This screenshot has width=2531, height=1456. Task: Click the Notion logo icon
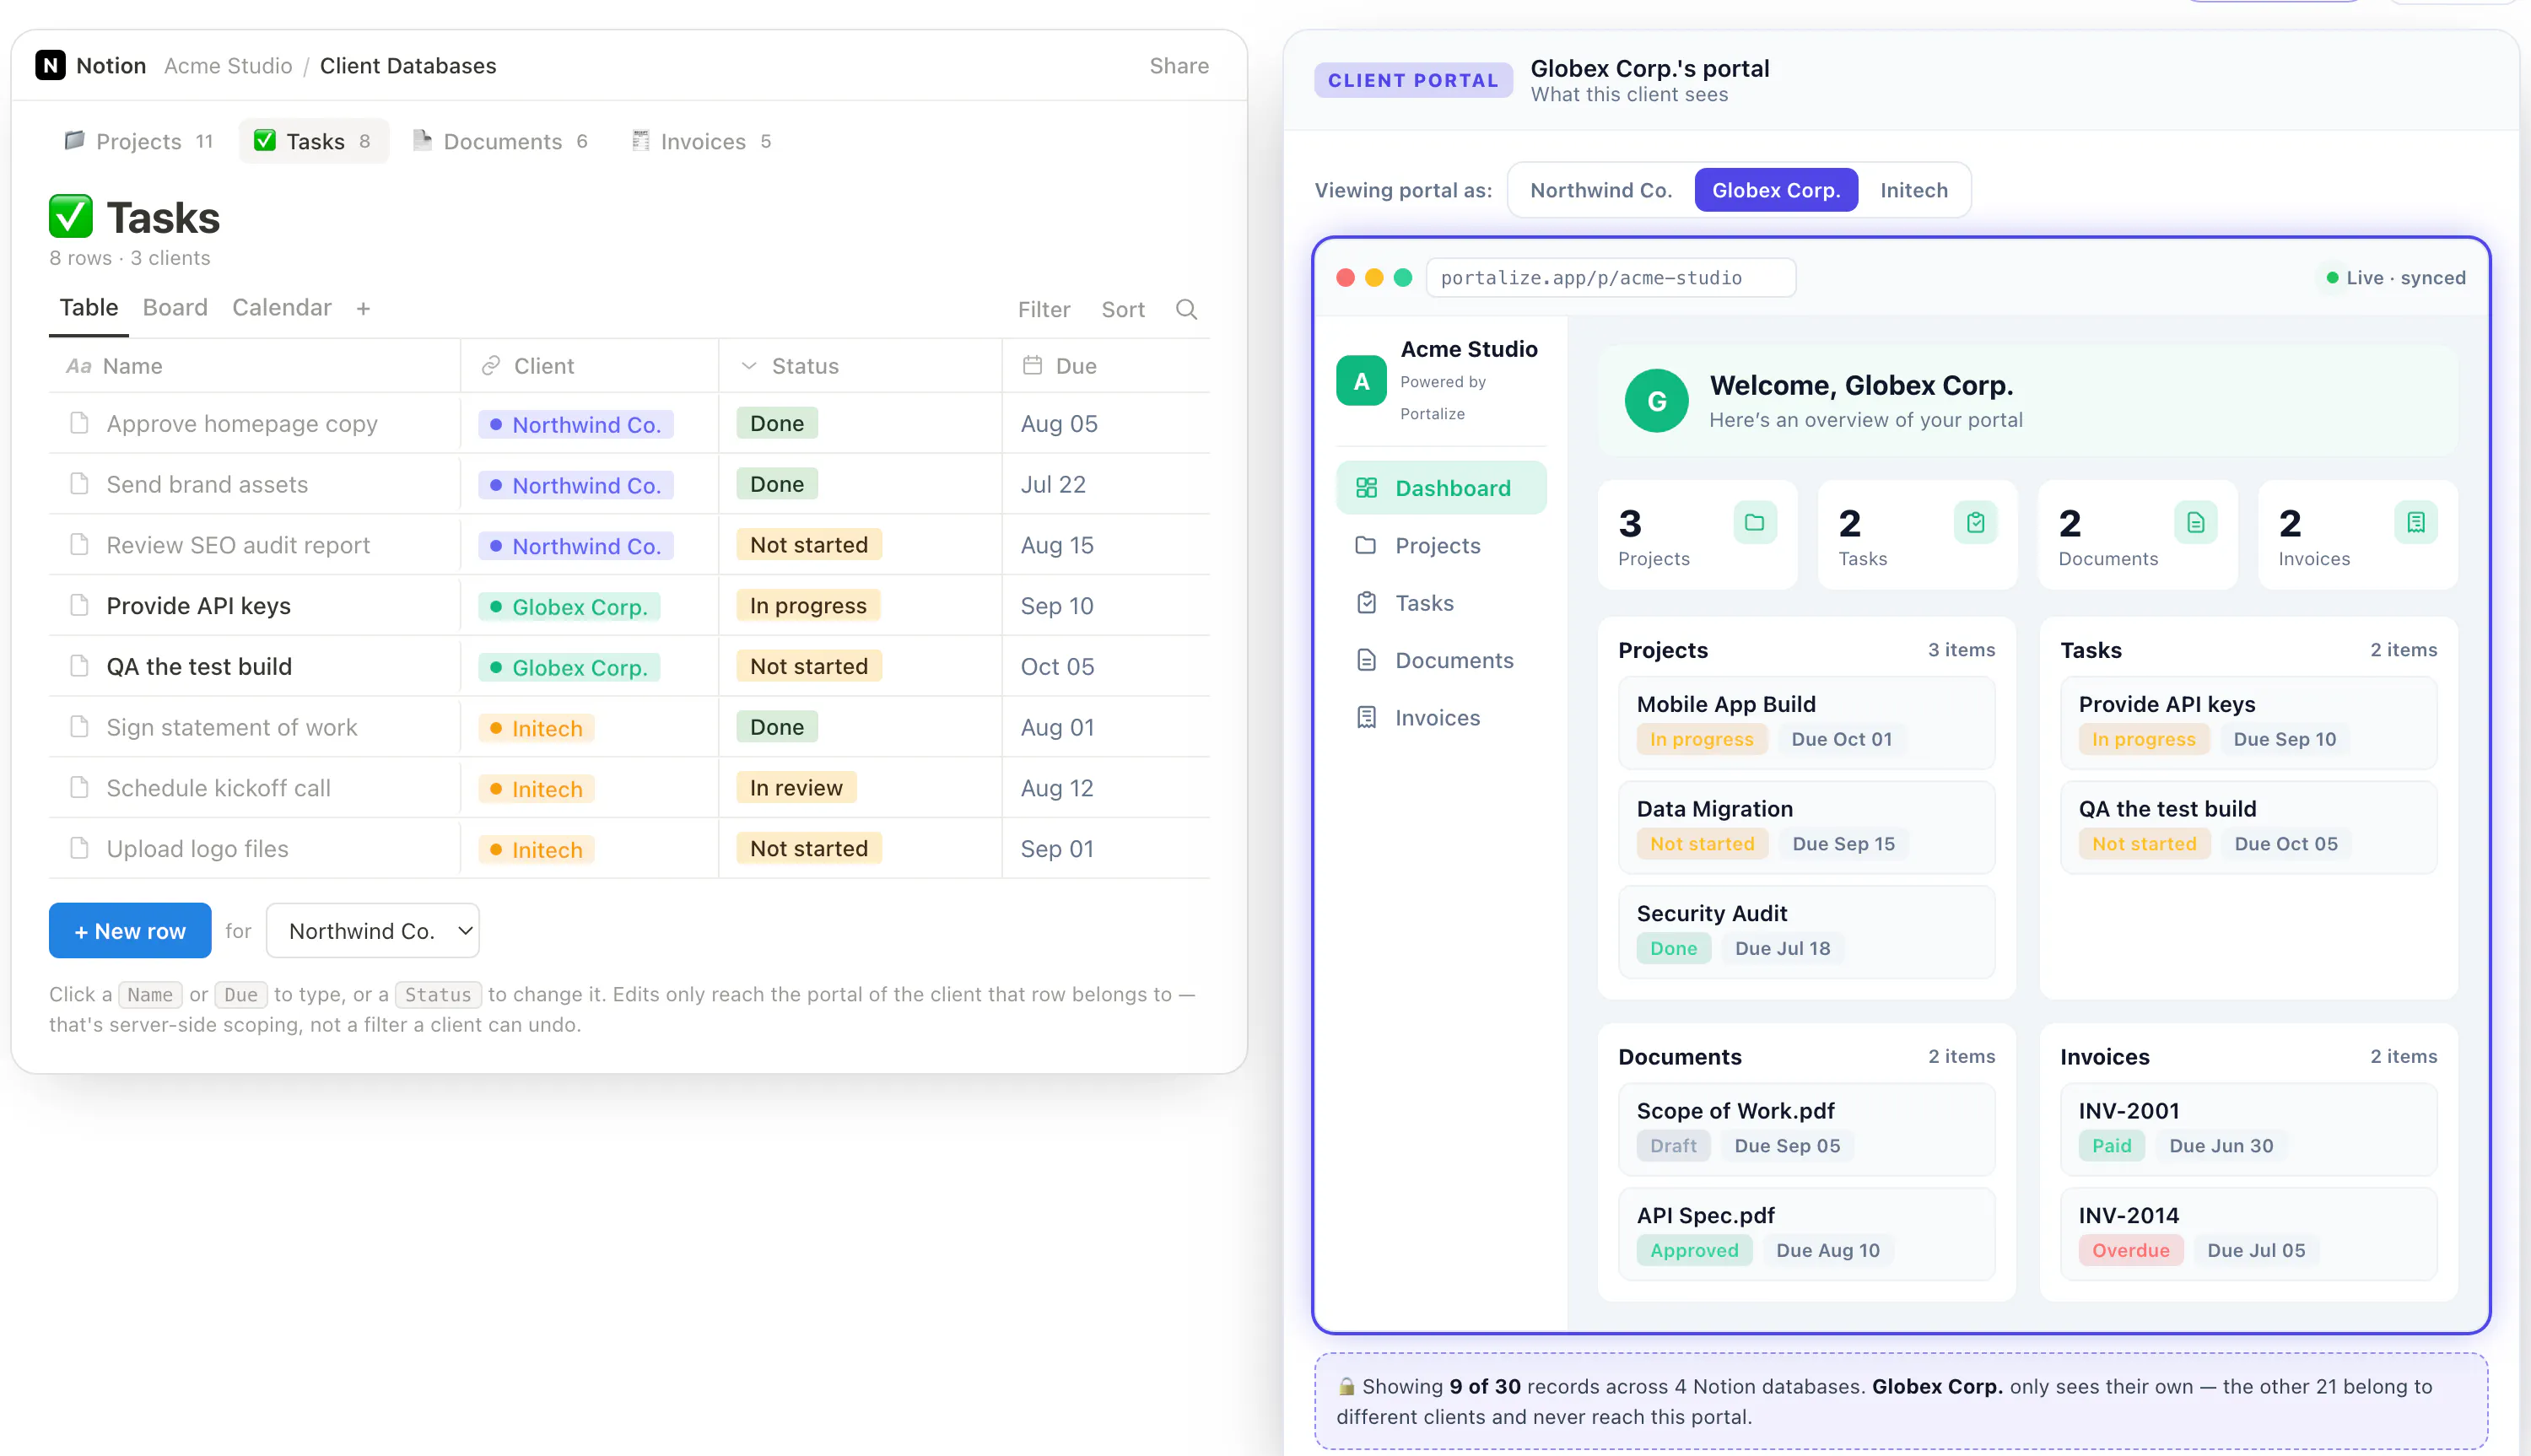50,65
